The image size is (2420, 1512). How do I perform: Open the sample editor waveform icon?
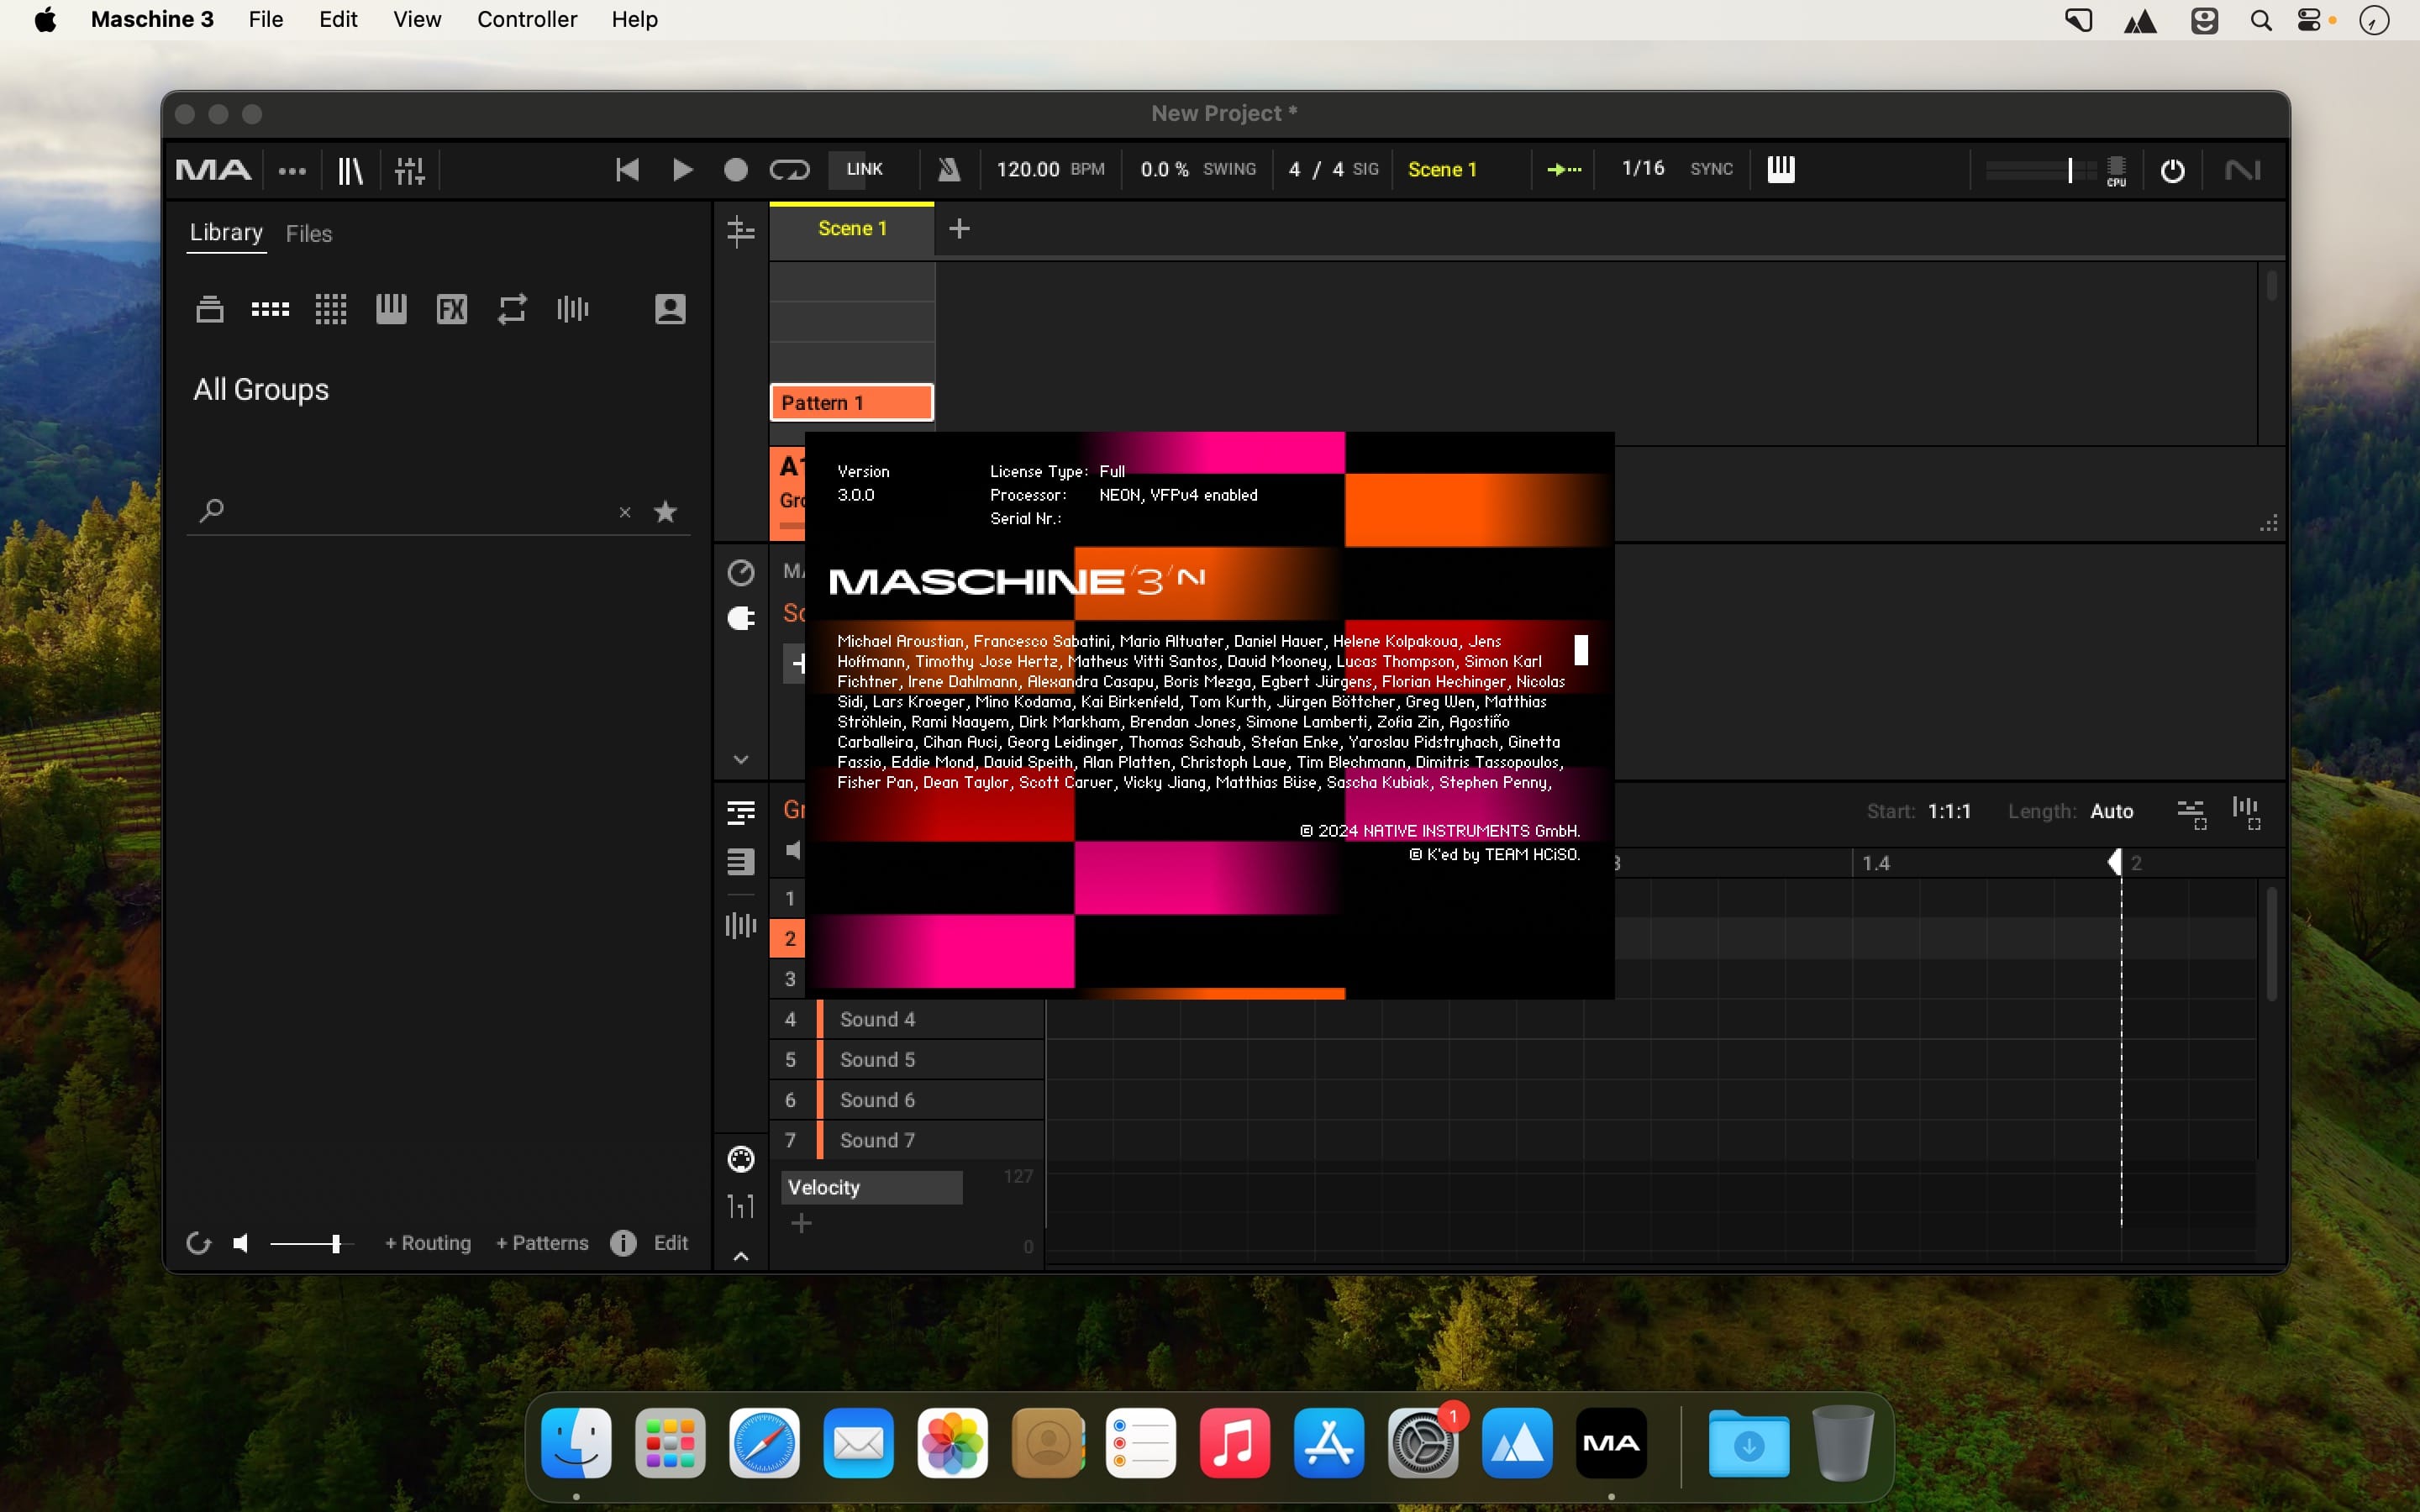(x=741, y=925)
